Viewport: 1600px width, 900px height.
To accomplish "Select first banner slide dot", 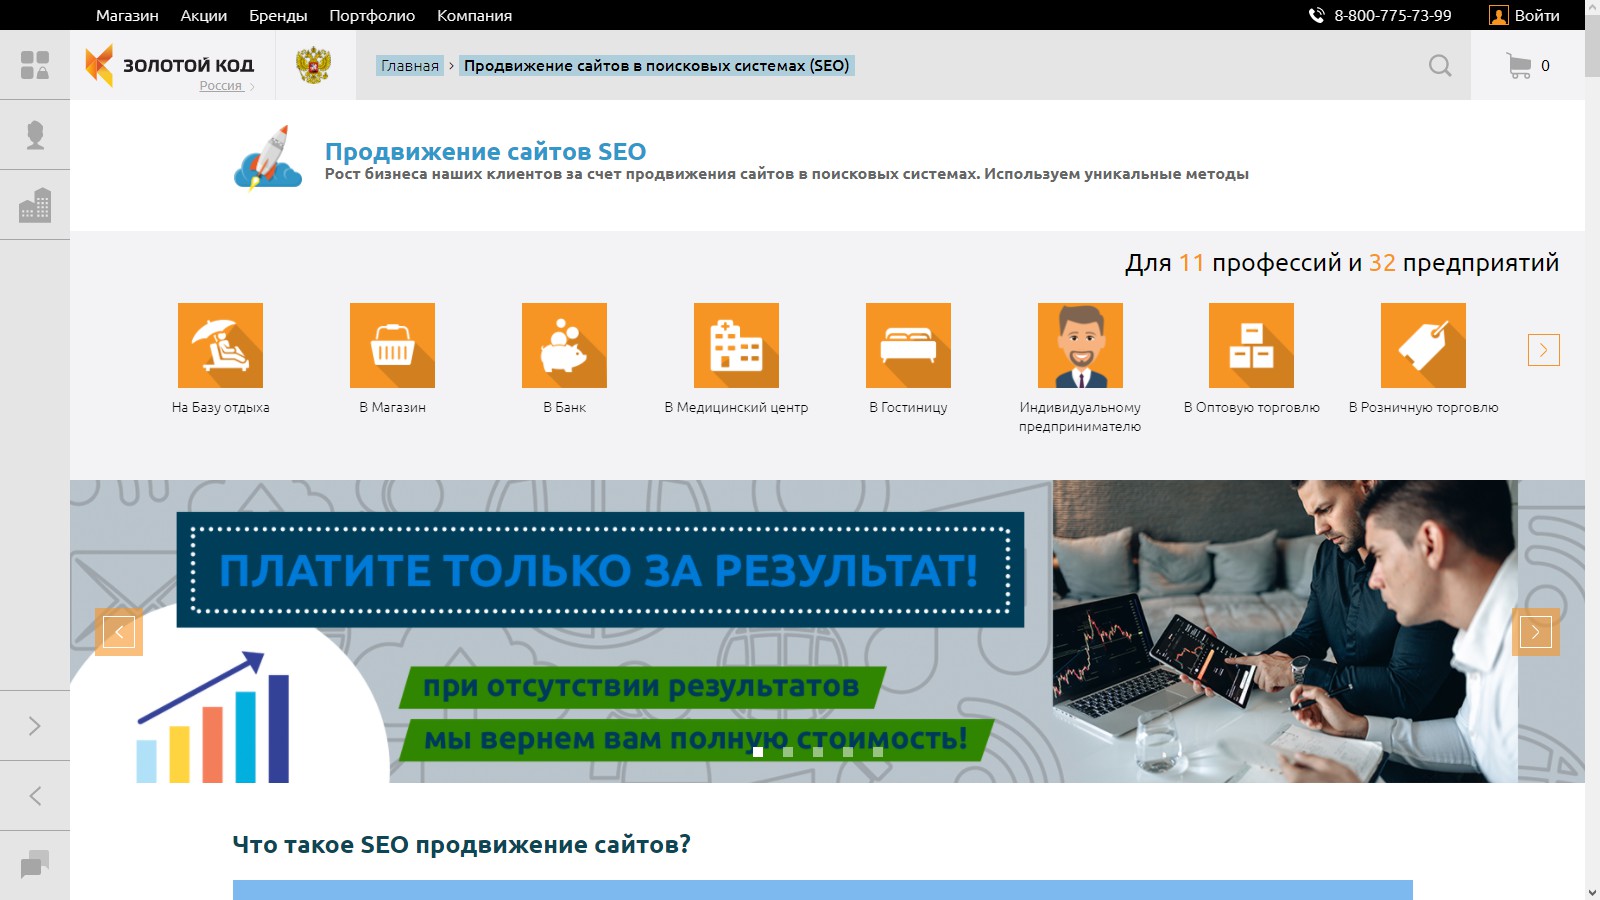I will point(758,752).
